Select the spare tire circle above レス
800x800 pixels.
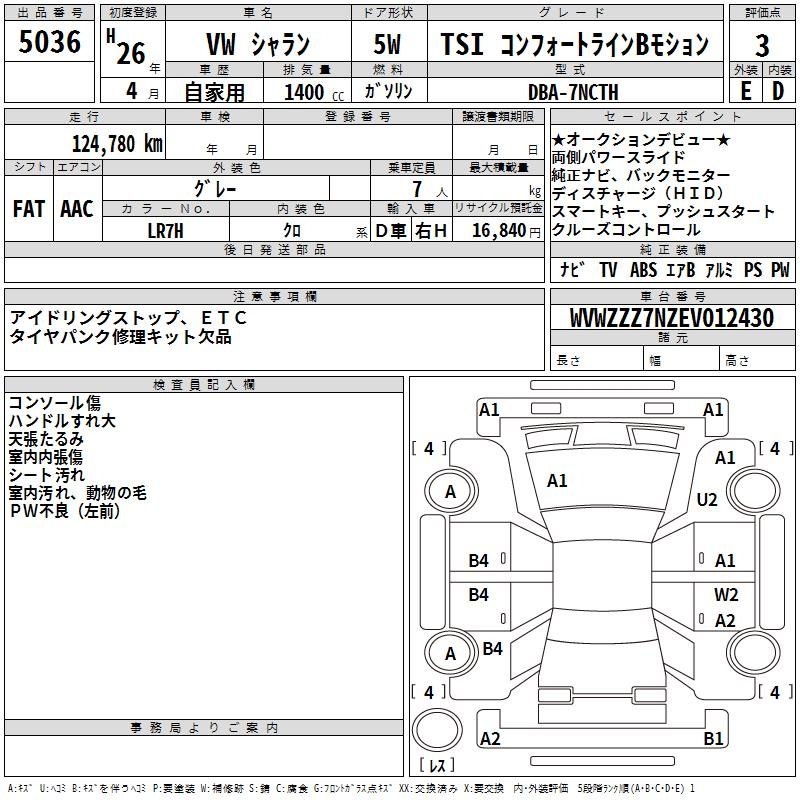pyautogui.click(x=437, y=730)
